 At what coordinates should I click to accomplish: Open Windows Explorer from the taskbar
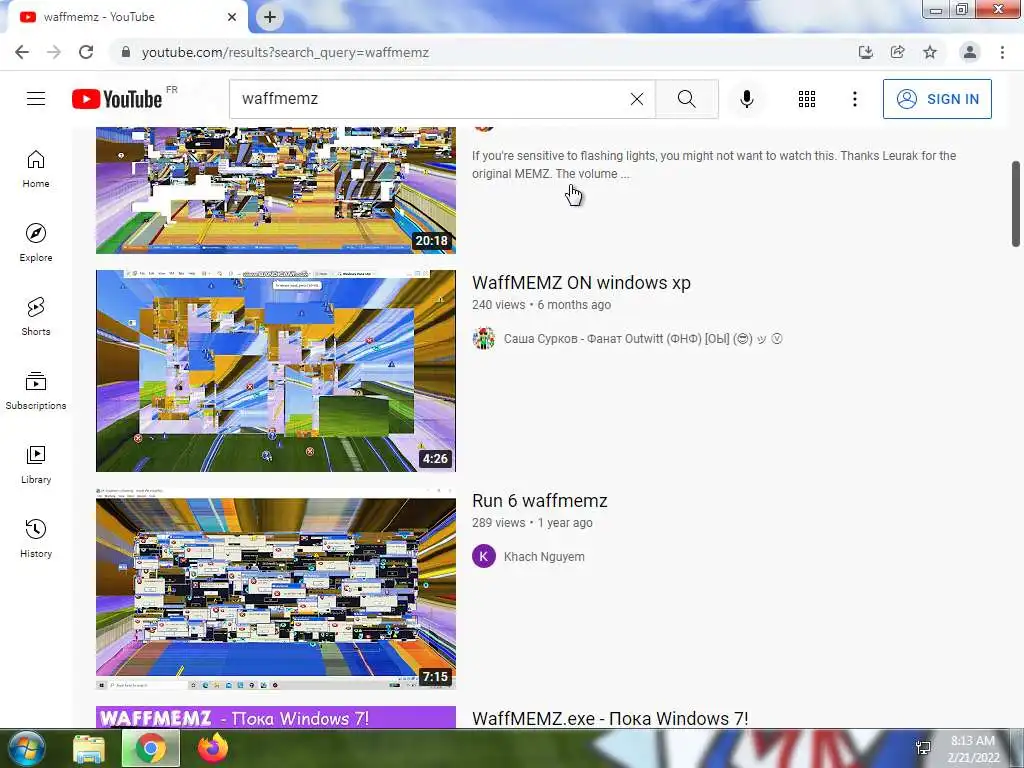[x=89, y=748]
